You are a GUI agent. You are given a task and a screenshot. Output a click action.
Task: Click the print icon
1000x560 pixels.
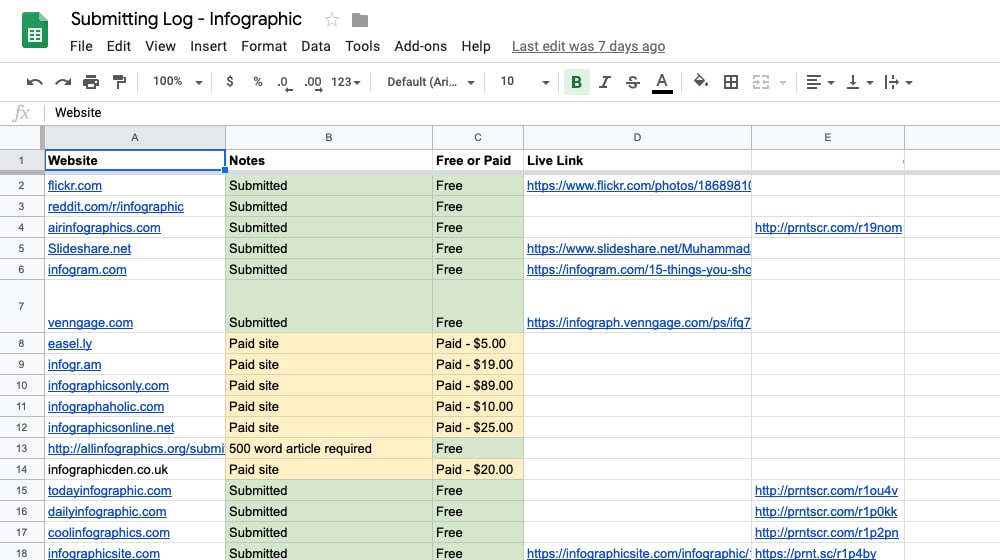coord(91,82)
